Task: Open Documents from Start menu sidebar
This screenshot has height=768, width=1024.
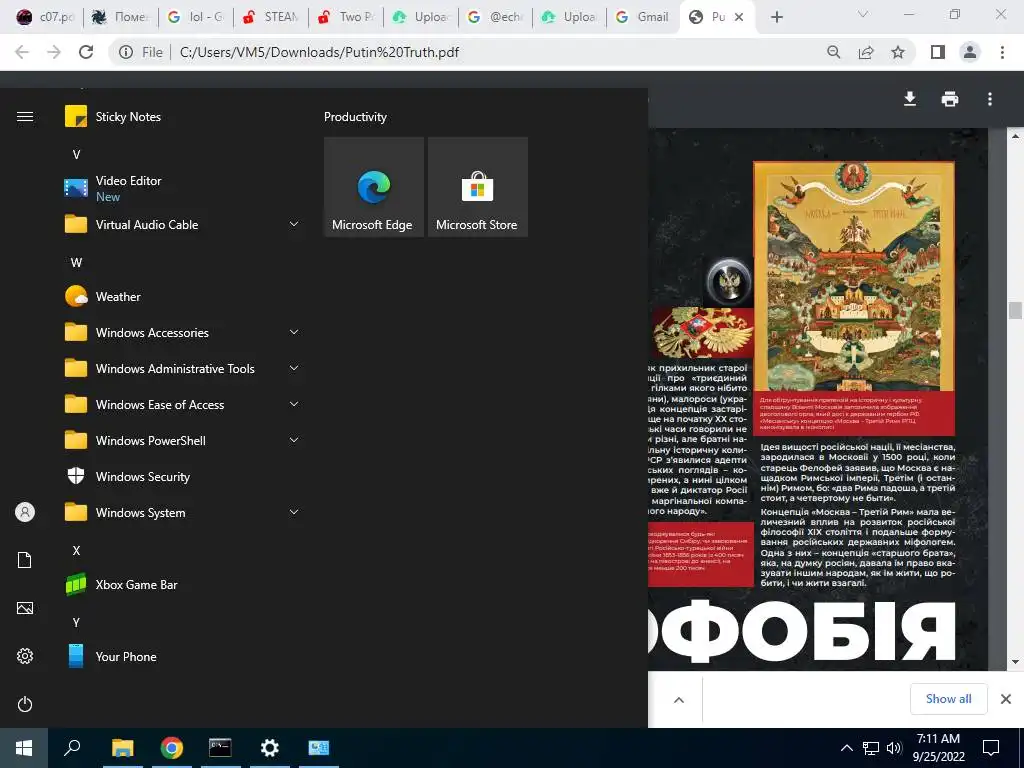Action: (x=25, y=560)
